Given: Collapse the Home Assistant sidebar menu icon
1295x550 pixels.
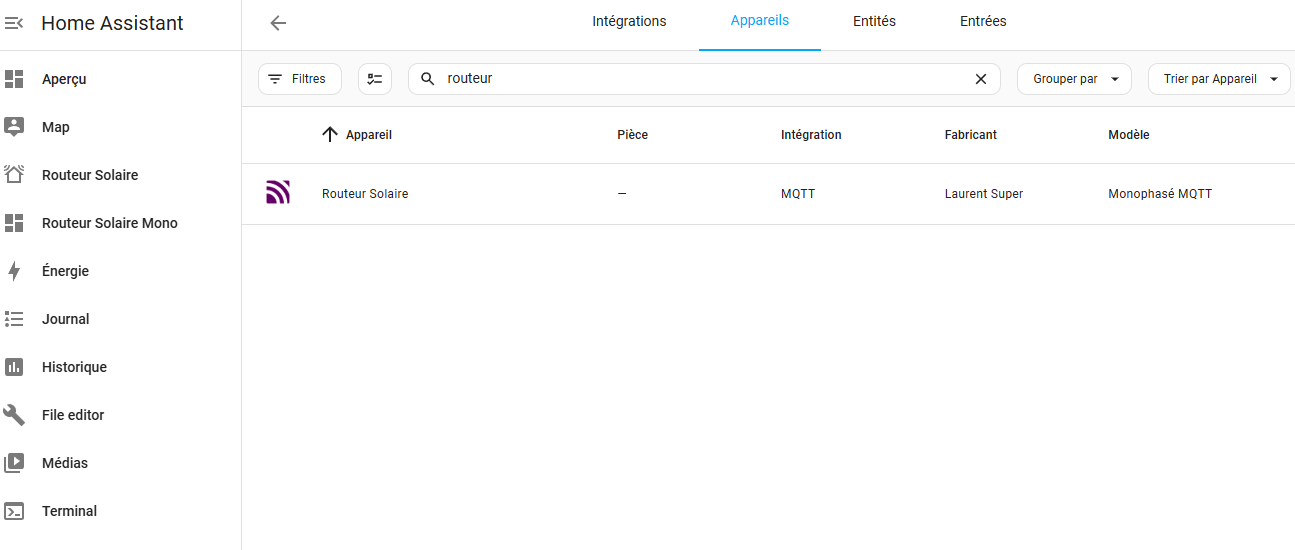Looking at the screenshot, I should [x=14, y=23].
